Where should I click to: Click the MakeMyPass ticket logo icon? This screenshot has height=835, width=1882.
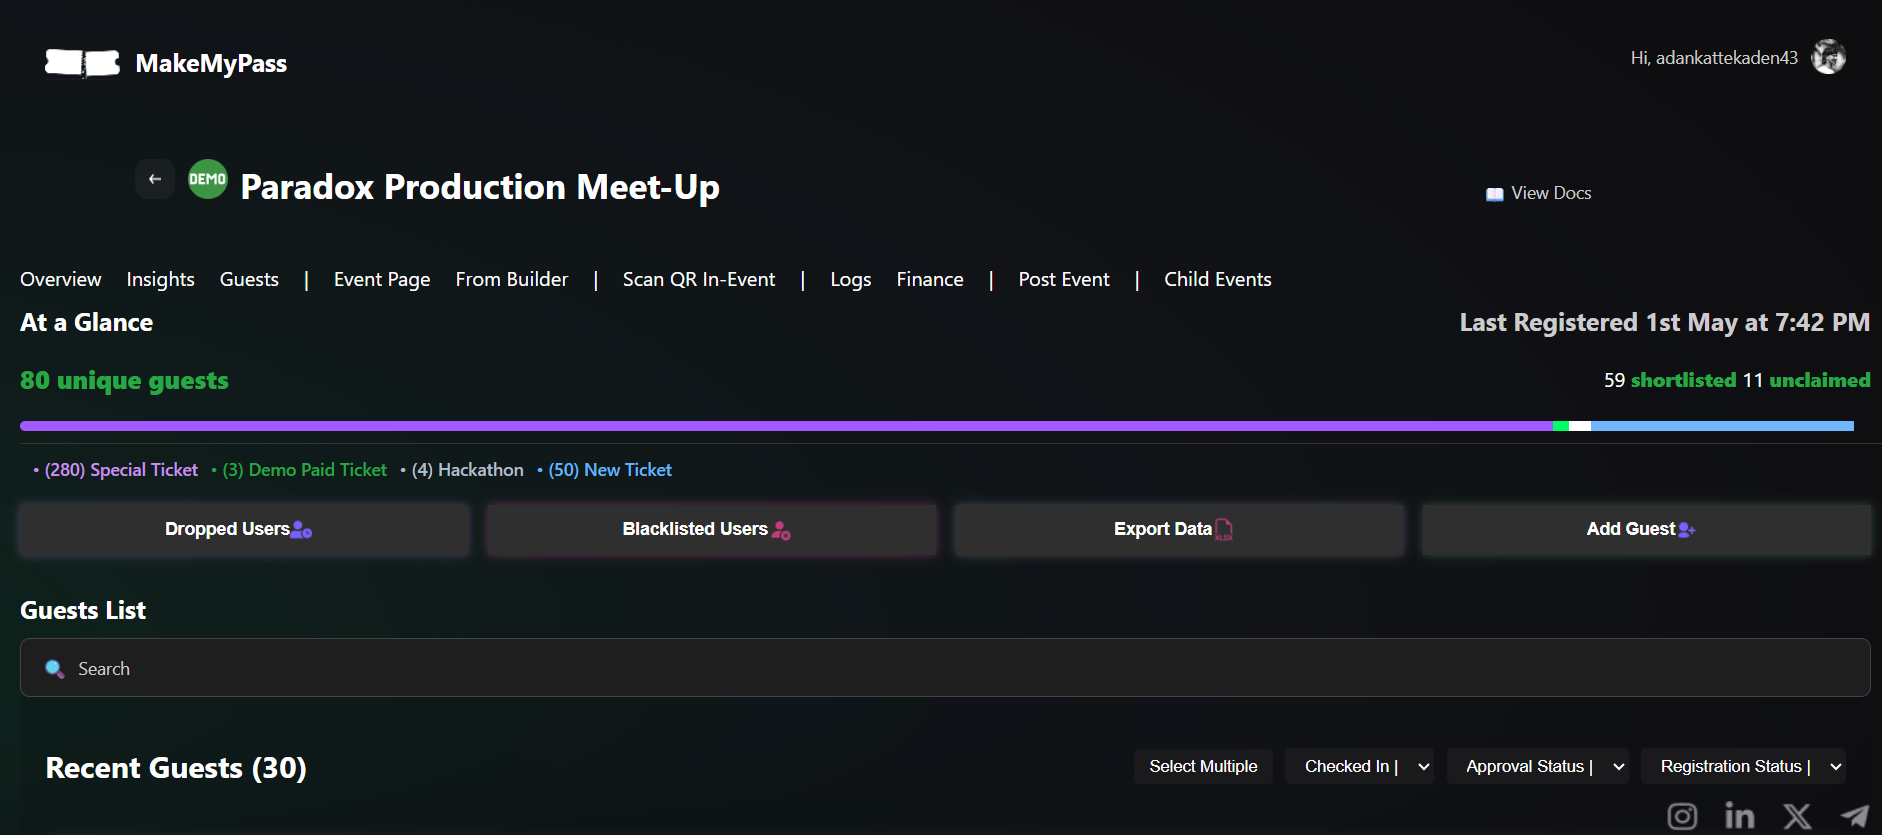tap(82, 63)
